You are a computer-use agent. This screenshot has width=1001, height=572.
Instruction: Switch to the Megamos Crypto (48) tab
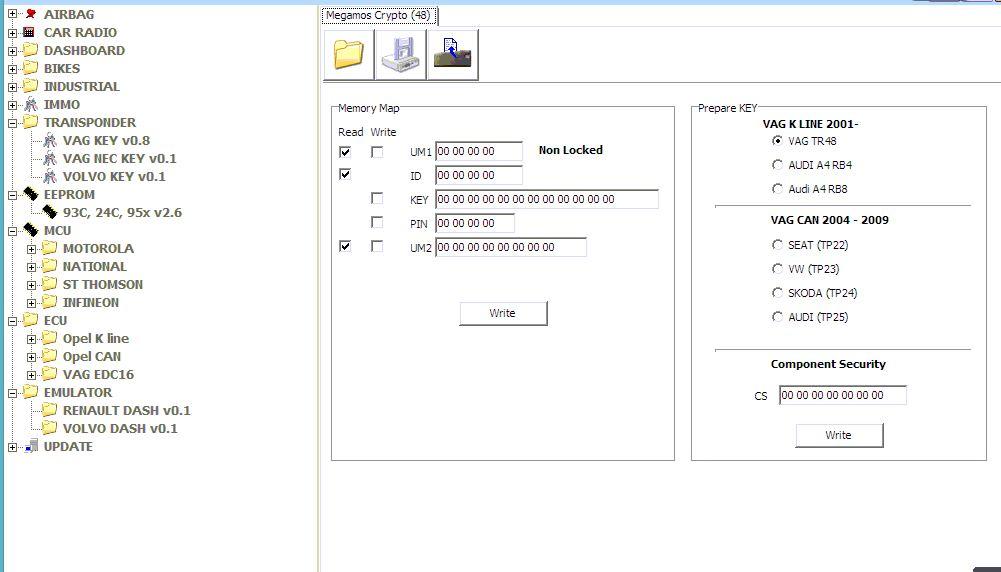(x=378, y=15)
